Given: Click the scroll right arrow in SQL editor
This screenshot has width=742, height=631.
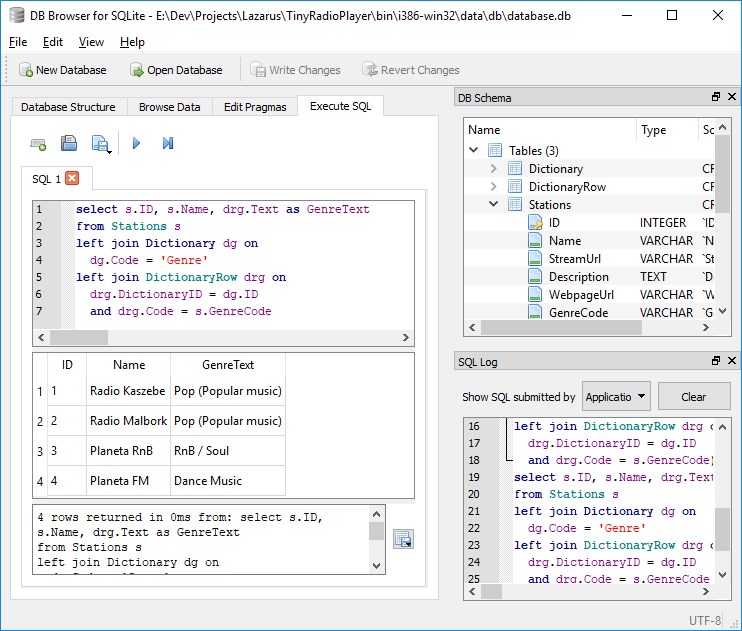Looking at the screenshot, I should [x=406, y=338].
